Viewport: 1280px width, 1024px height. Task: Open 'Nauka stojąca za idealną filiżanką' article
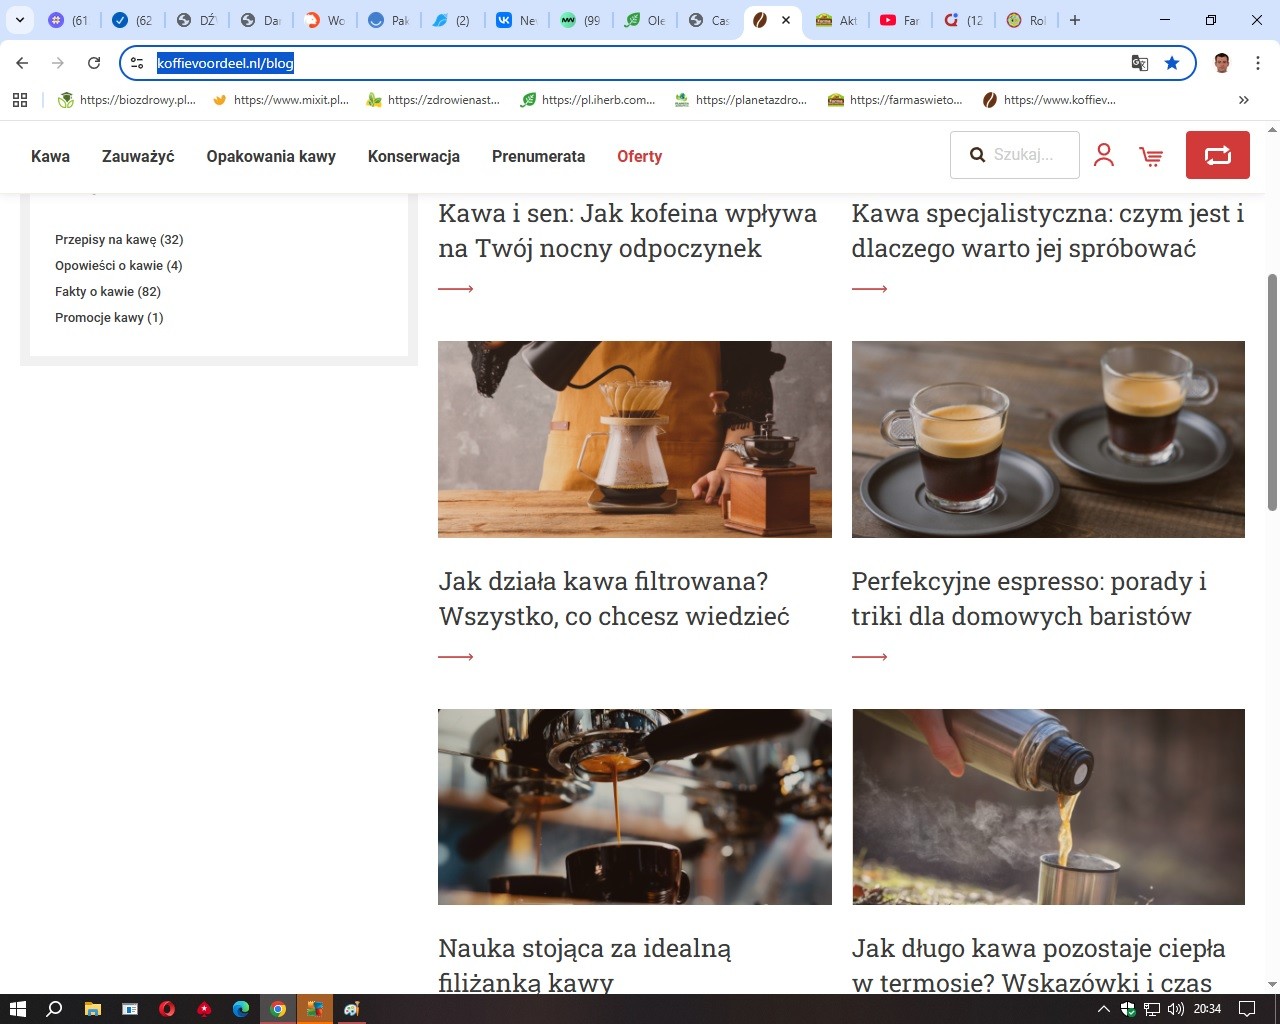pyautogui.click(x=585, y=965)
